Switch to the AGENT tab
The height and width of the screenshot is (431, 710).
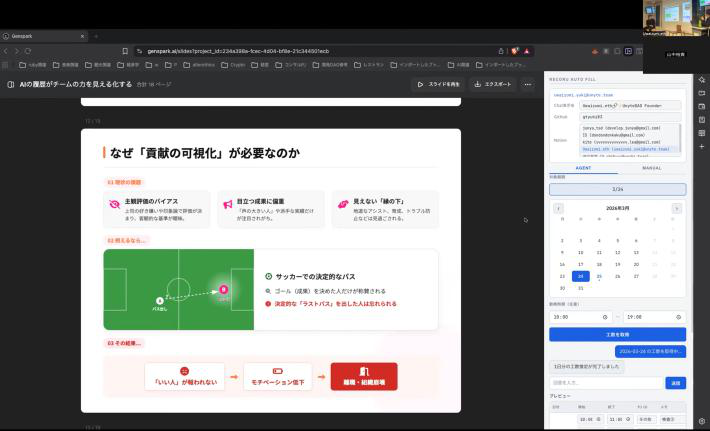pyautogui.click(x=583, y=168)
